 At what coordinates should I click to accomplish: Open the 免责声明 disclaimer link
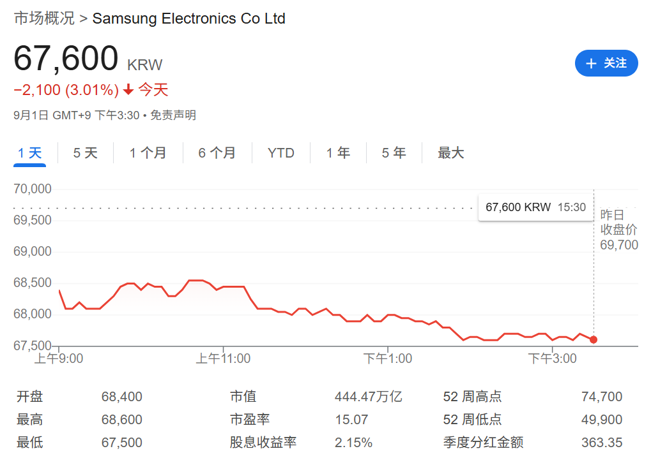click(173, 115)
